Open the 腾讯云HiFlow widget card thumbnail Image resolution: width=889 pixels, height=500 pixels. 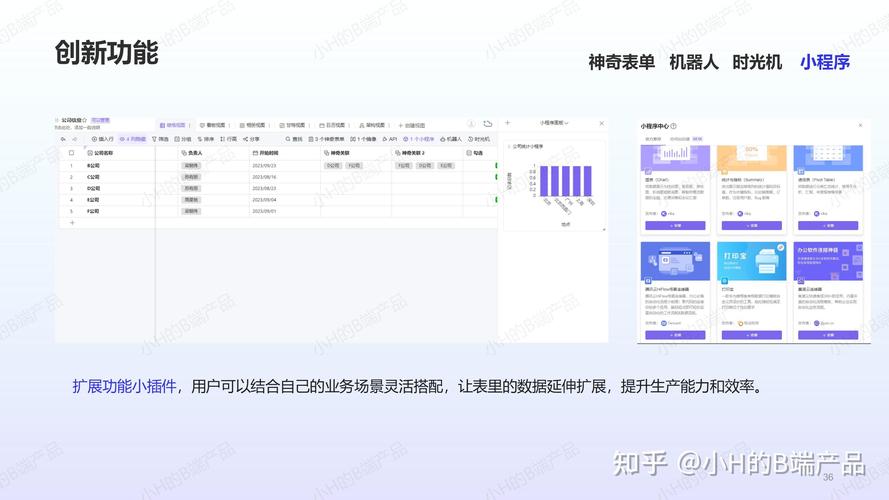pyautogui.click(x=675, y=261)
